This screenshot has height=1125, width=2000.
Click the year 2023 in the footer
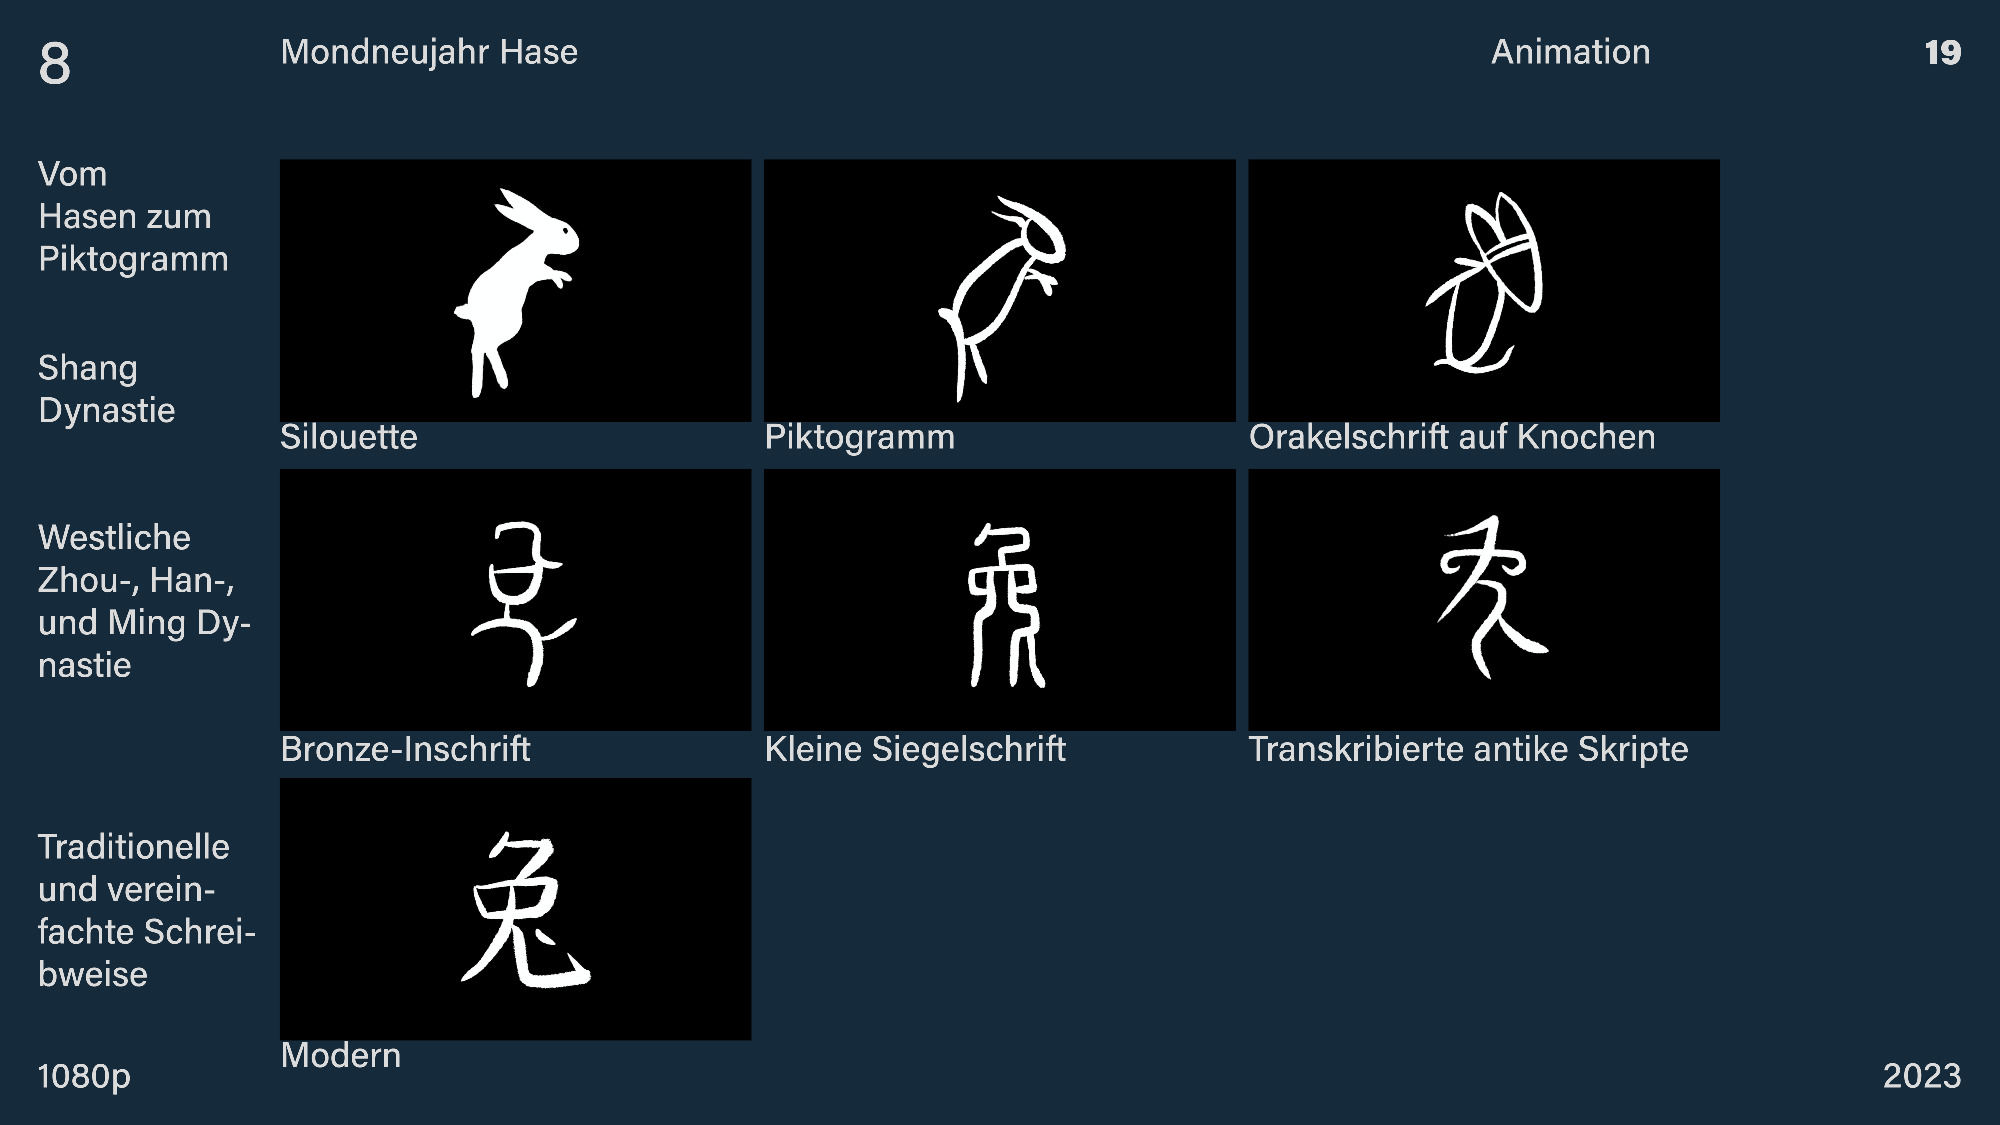1921,1076
